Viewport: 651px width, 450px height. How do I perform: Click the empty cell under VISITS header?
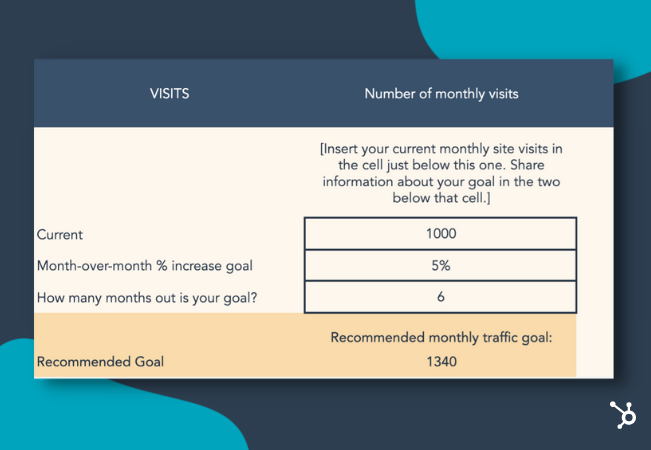[169, 172]
